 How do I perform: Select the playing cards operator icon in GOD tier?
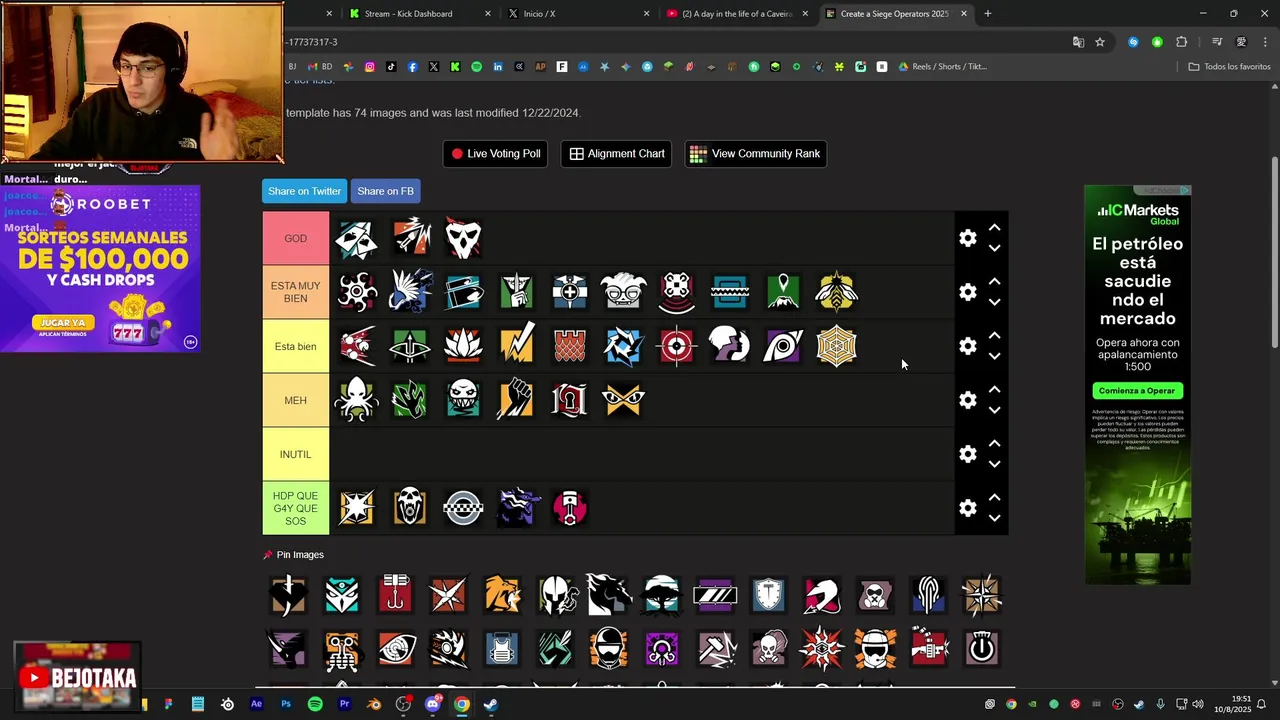click(357, 238)
